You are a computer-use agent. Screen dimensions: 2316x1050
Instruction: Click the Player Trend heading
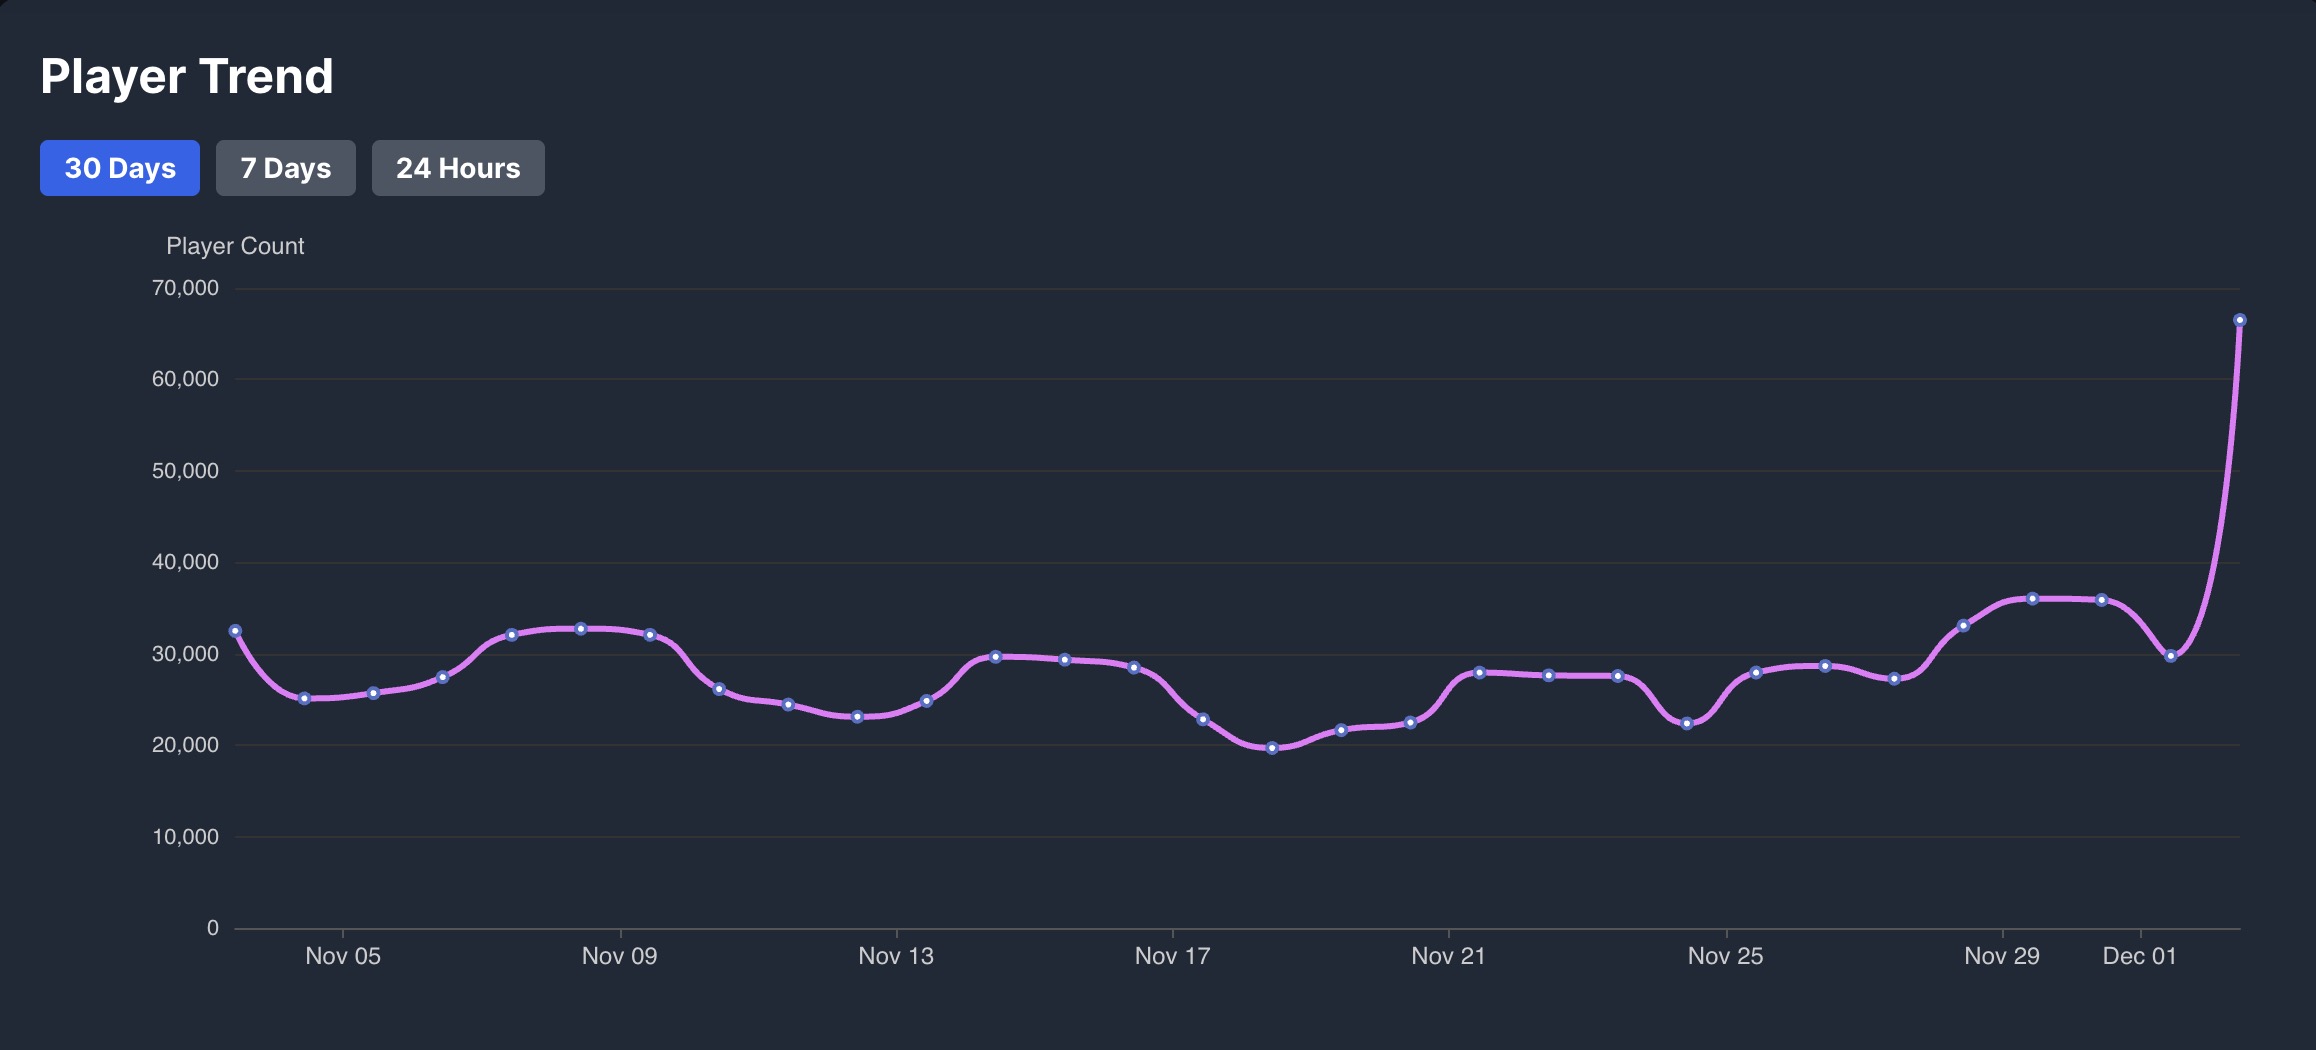click(187, 77)
